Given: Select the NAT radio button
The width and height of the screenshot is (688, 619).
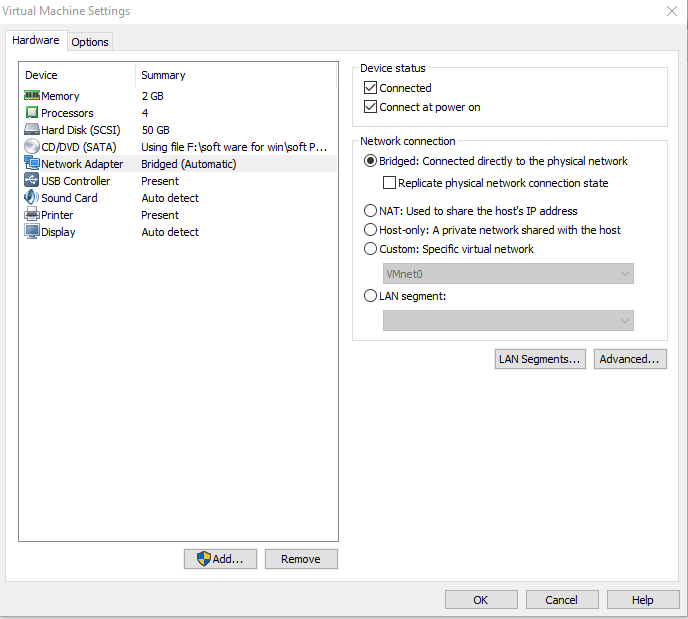Looking at the screenshot, I should (370, 211).
